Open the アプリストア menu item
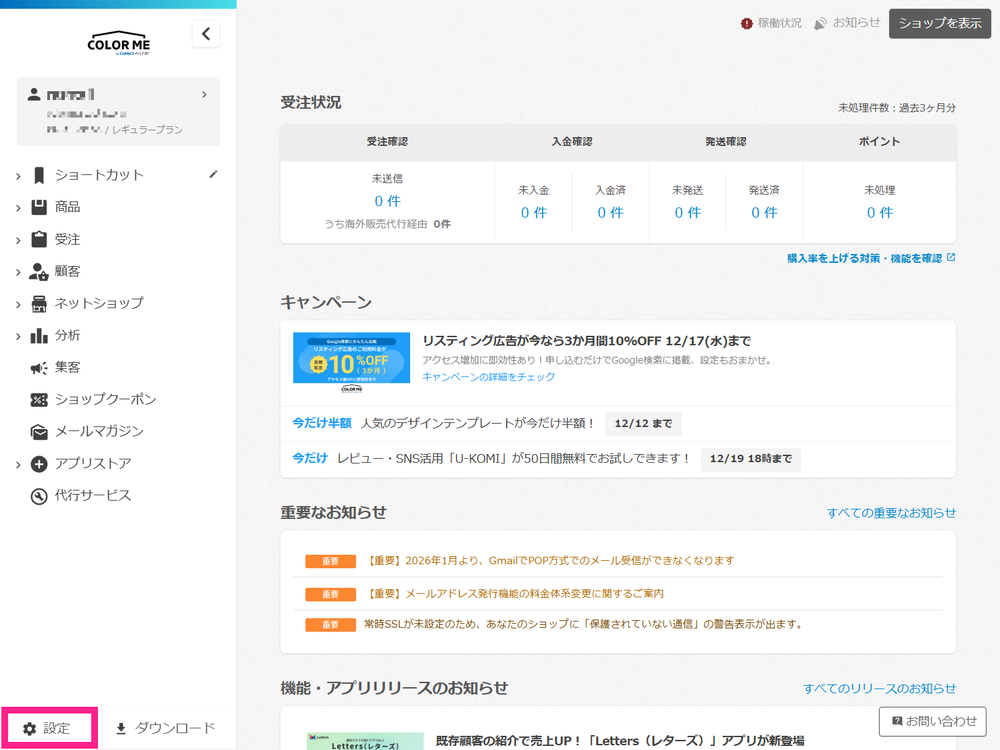 tap(92, 463)
